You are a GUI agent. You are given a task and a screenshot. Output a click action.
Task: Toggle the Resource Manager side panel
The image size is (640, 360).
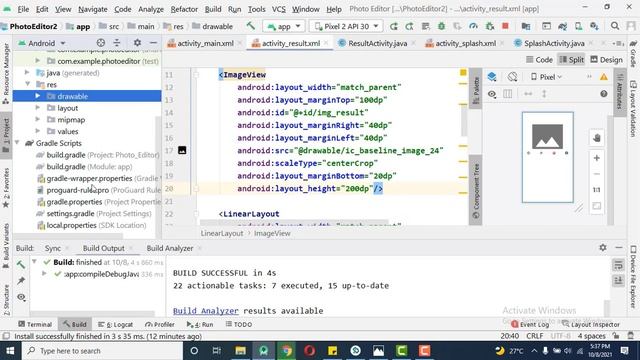tap(6, 73)
